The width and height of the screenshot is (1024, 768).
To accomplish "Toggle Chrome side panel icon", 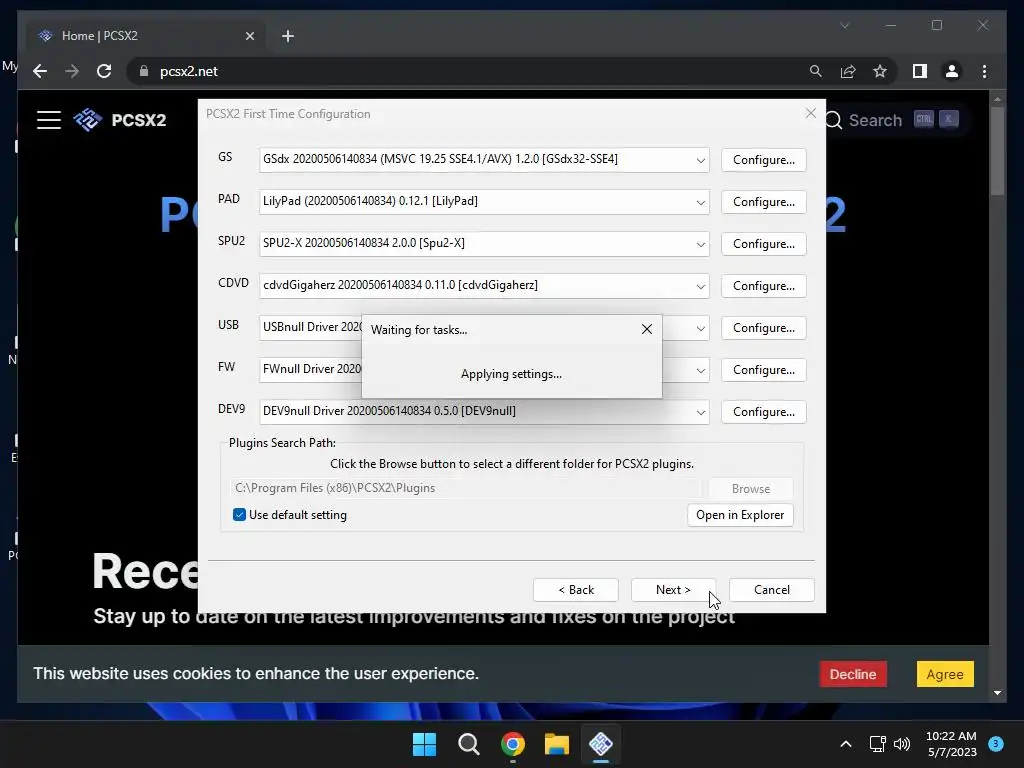I will 920,71.
